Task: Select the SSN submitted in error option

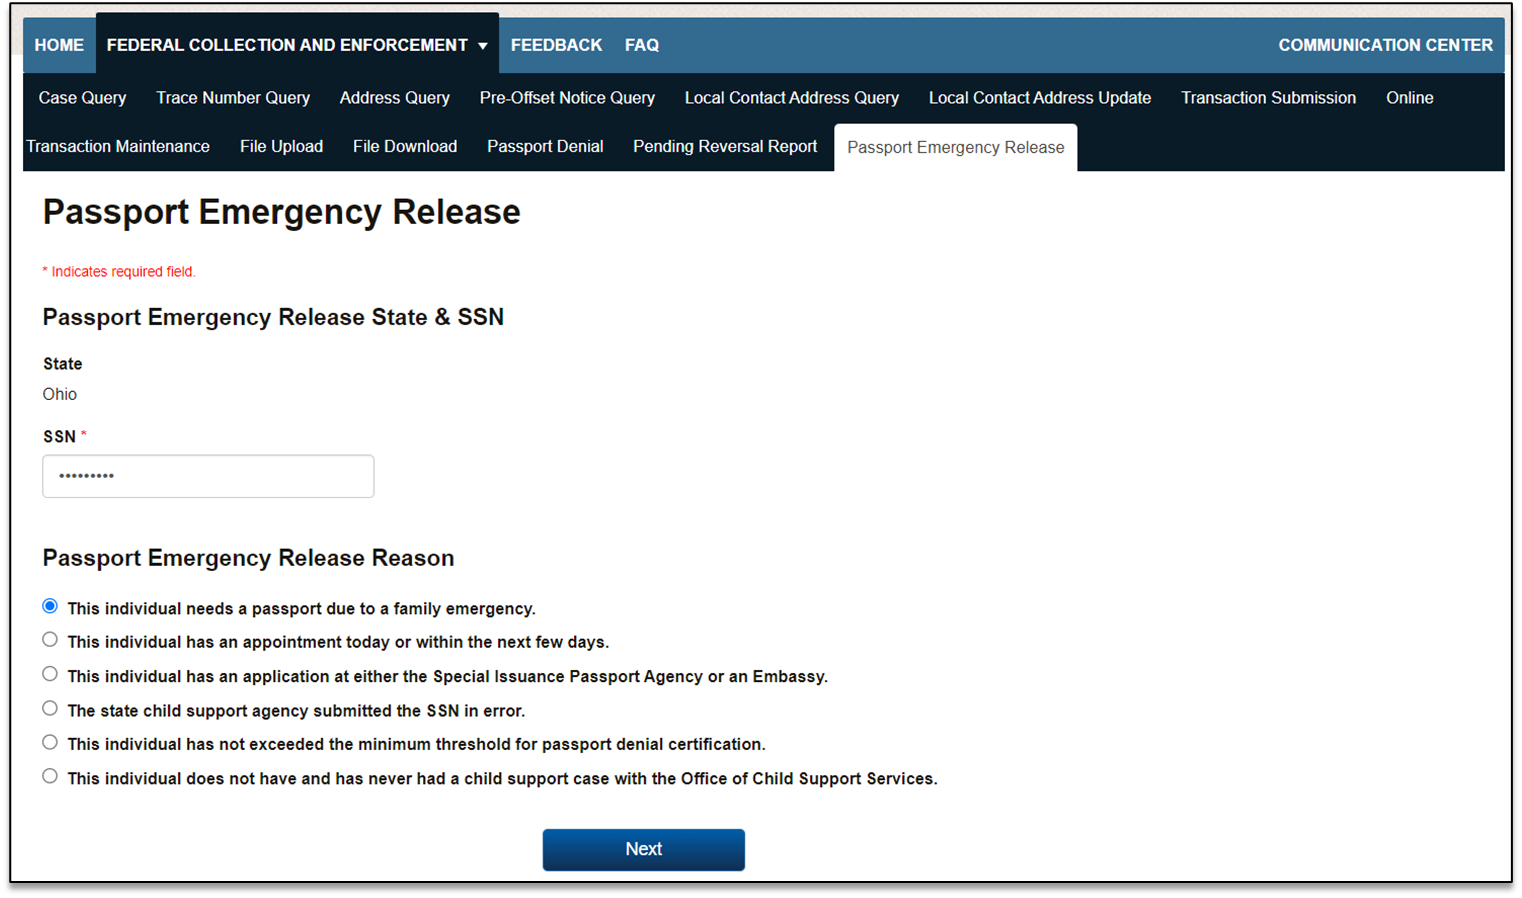Action: coord(50,709)
